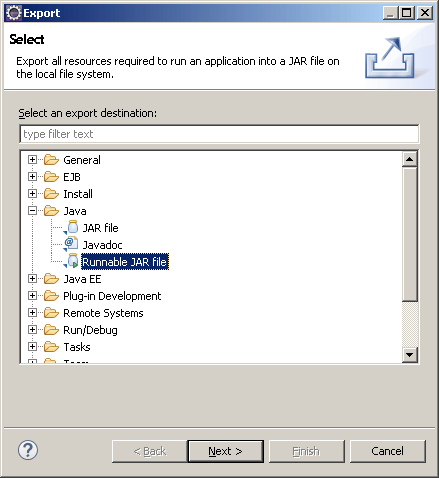Click the Run/Debug folder icon
The height and width of the screenshot is (478, 439).
[51, 330]
